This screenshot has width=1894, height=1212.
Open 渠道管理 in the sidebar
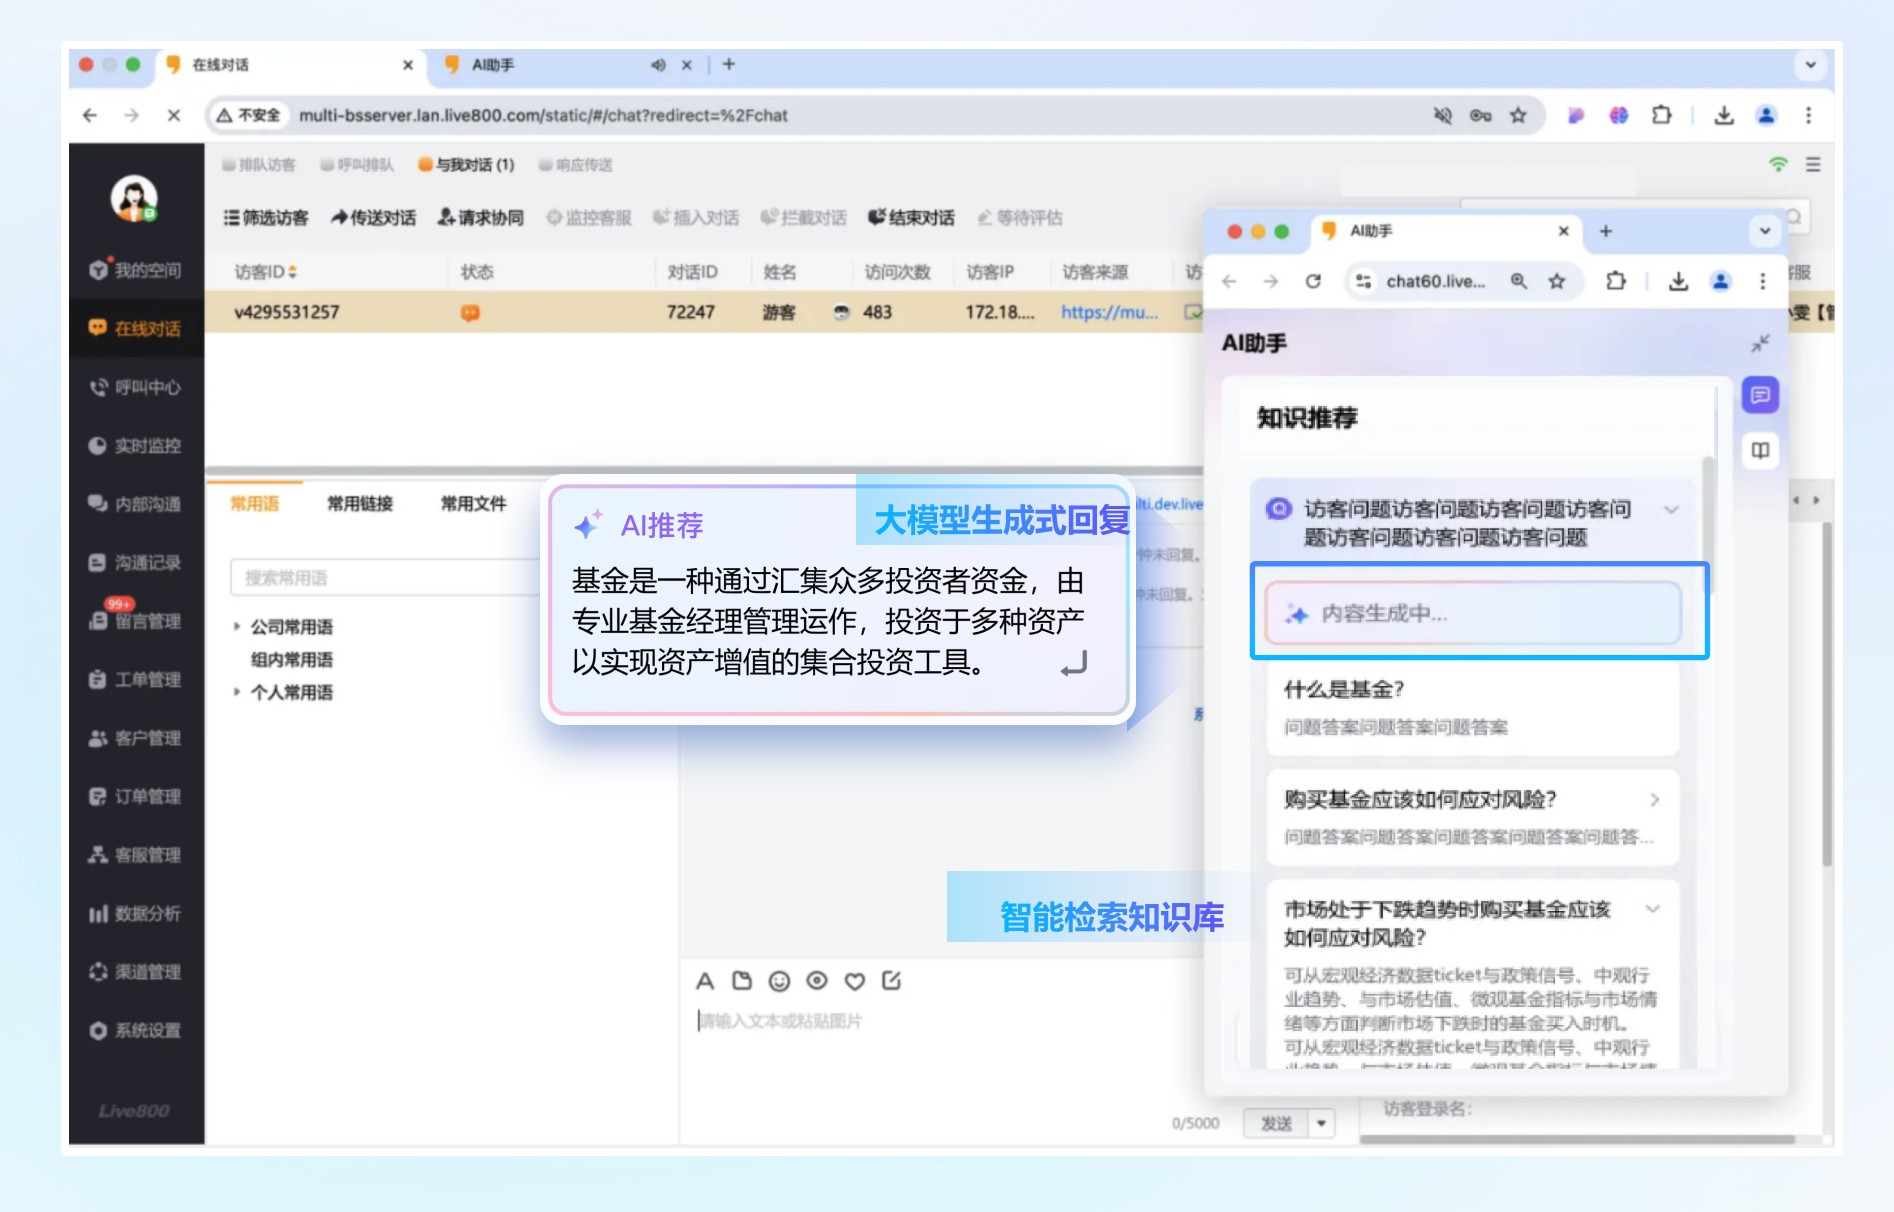coord(135,972)
